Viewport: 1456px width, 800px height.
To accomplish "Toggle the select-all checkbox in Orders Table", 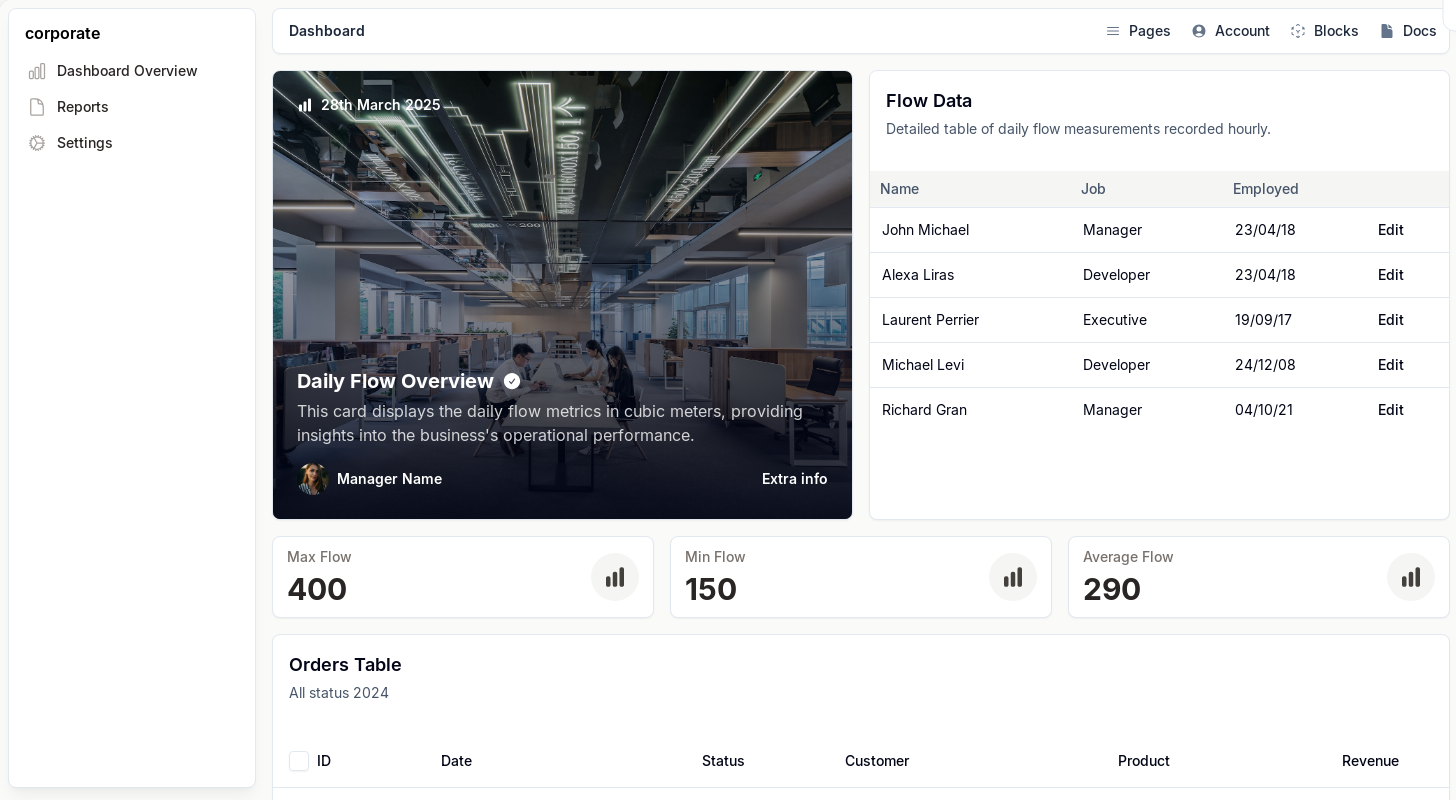I will [x=299, y=761].
